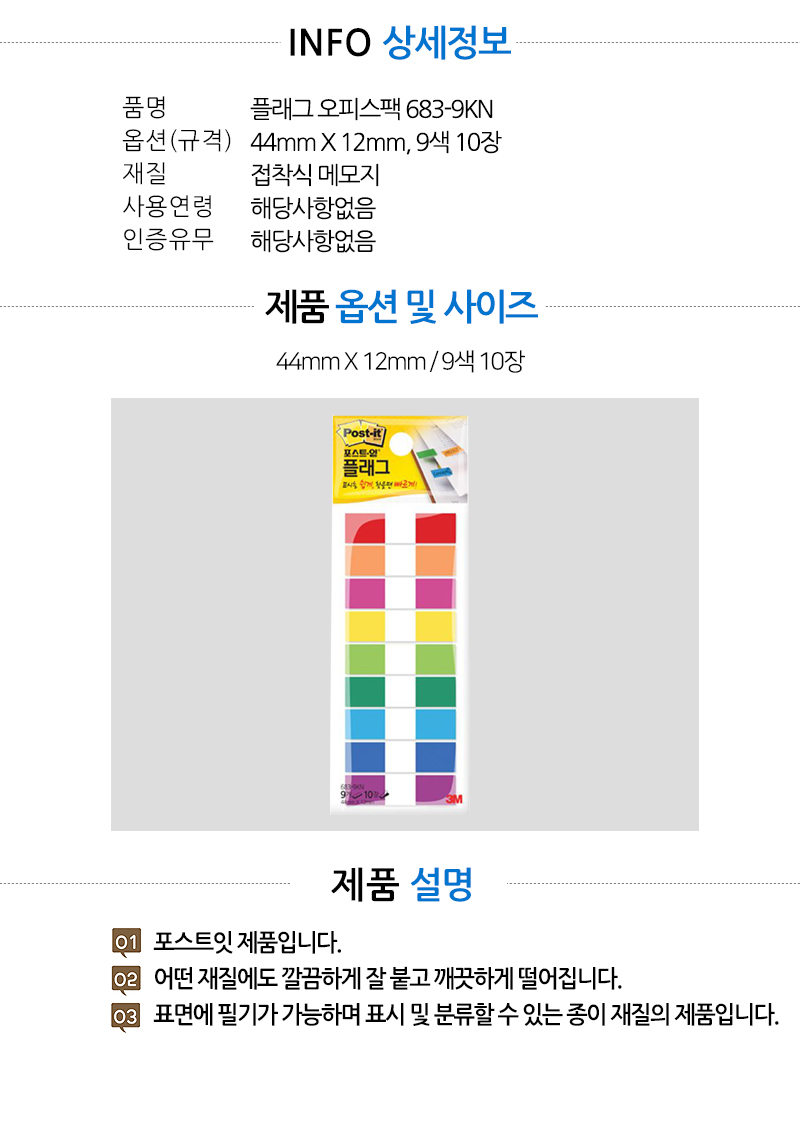Click the 제품 설명 section heading
The image size is (800, 1124).
pyautogui.click(x=401, y=884)
